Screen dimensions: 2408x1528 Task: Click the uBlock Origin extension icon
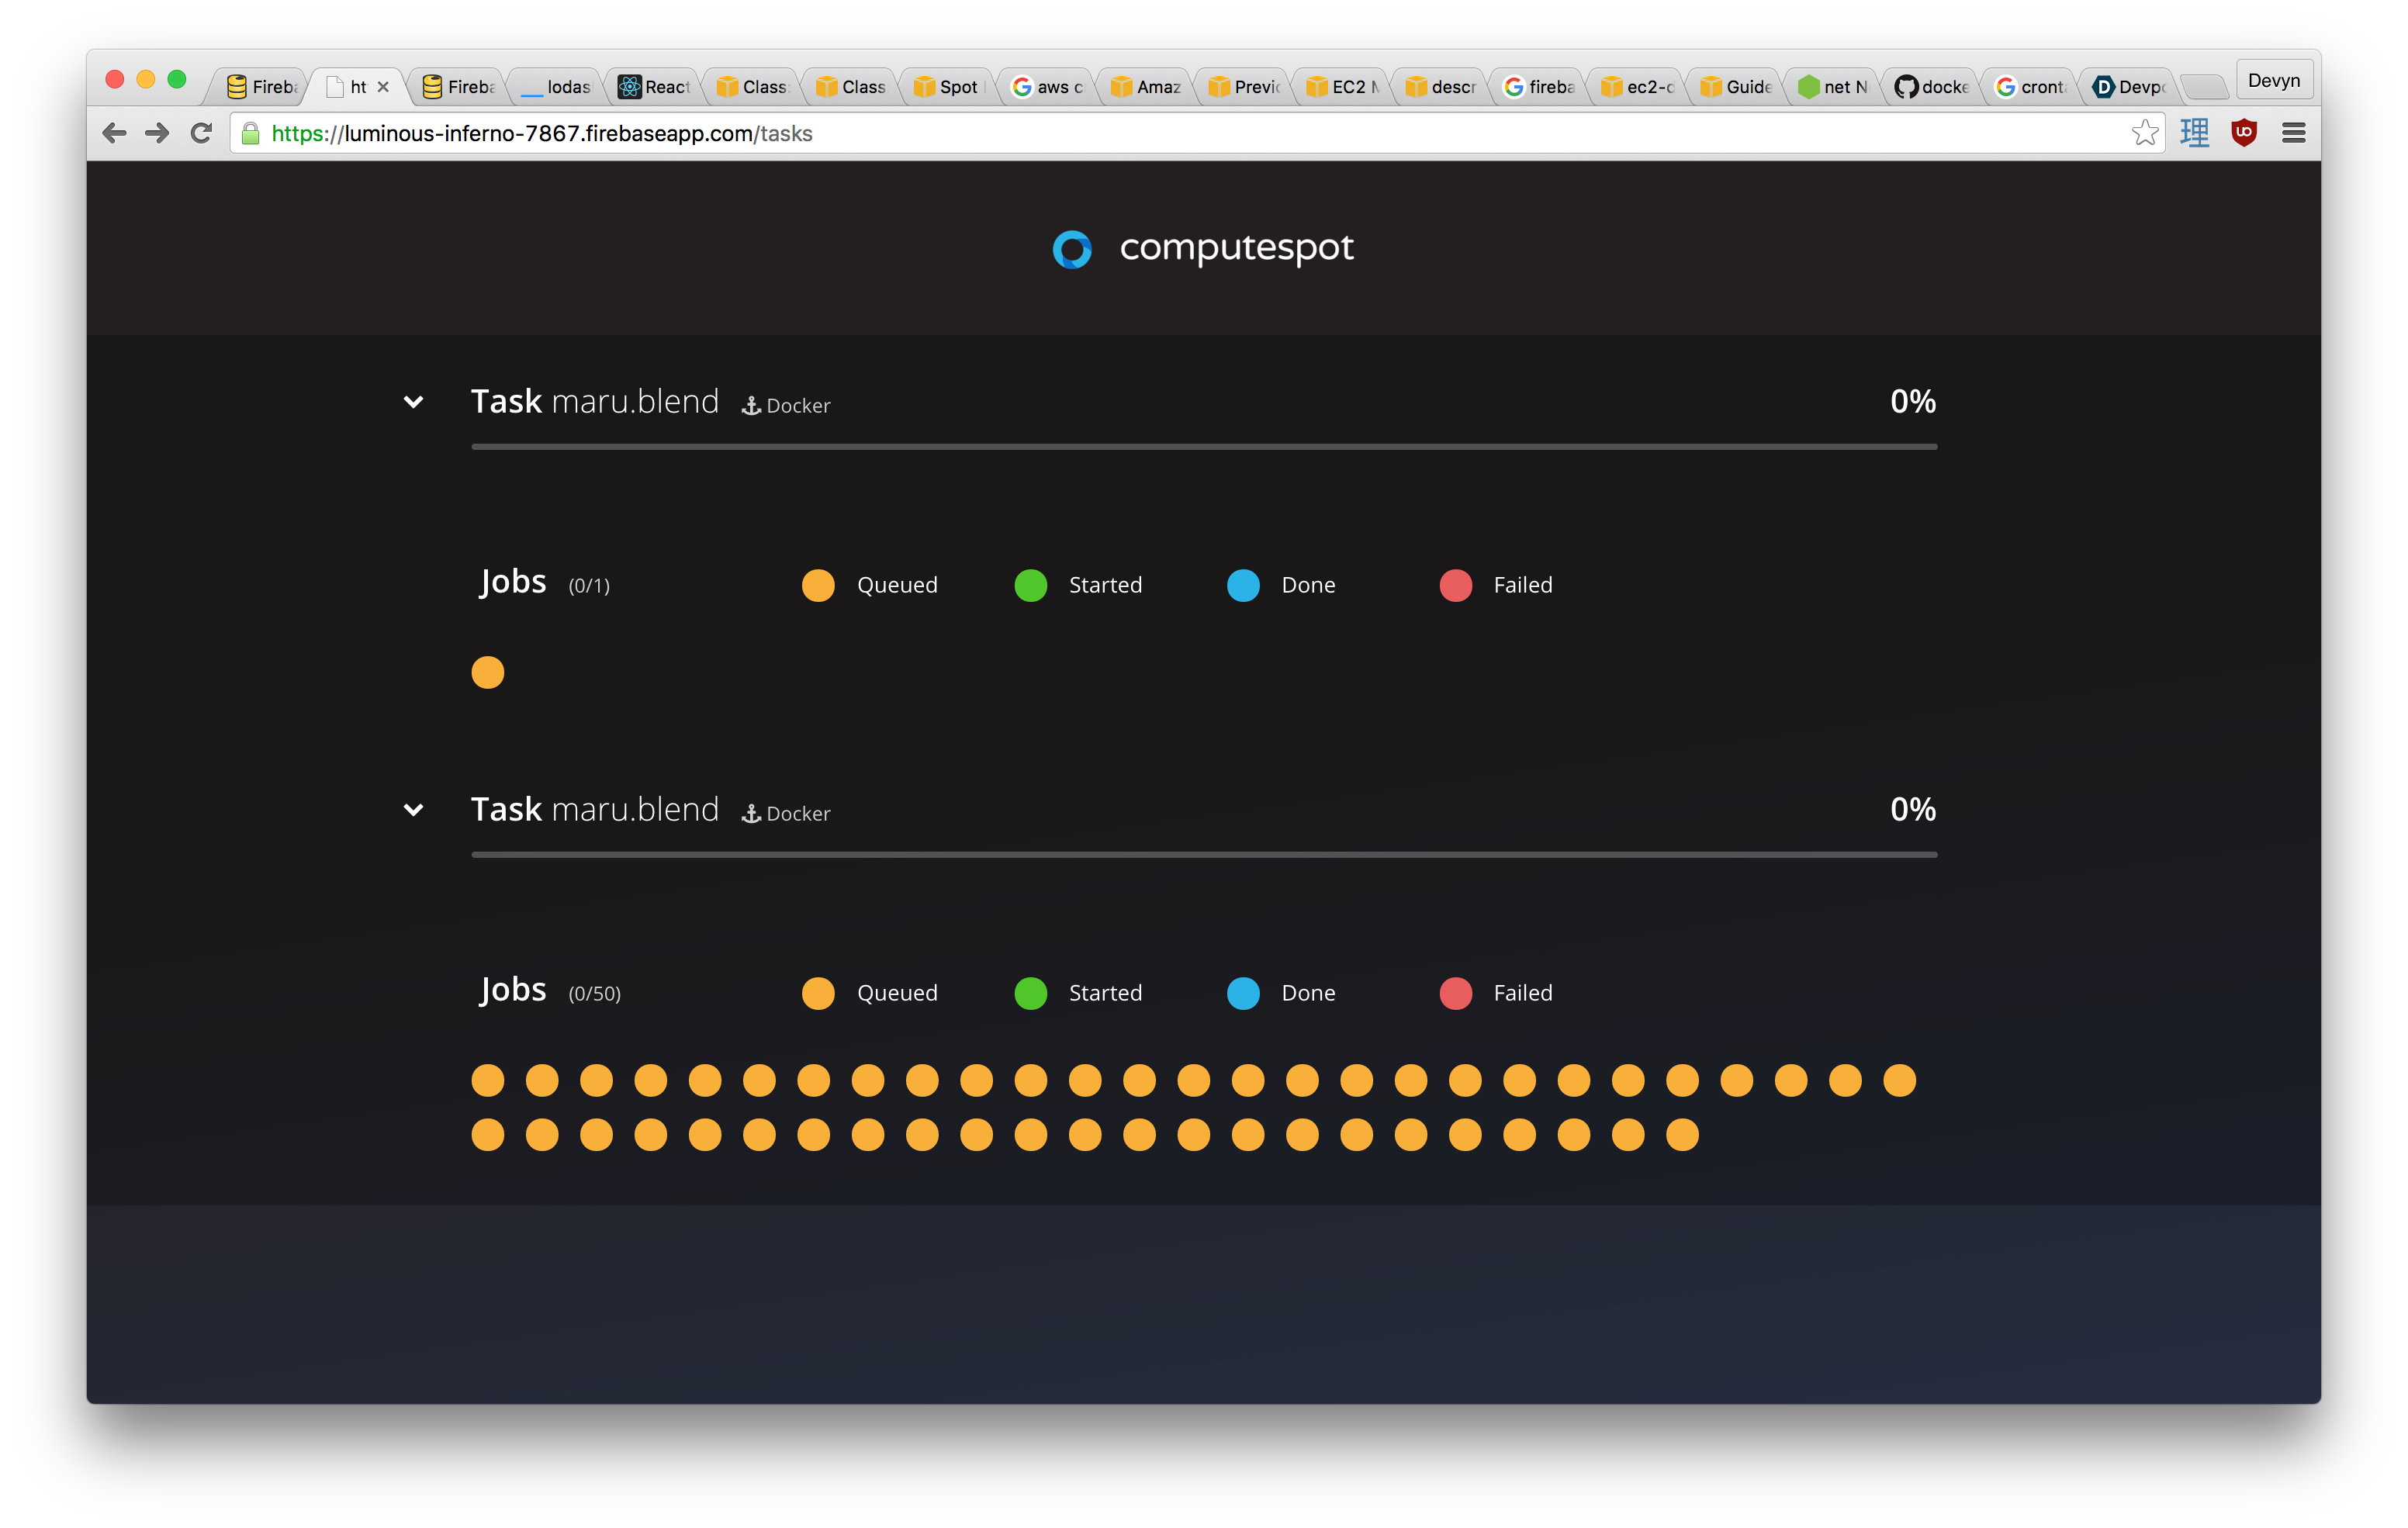2244,133
